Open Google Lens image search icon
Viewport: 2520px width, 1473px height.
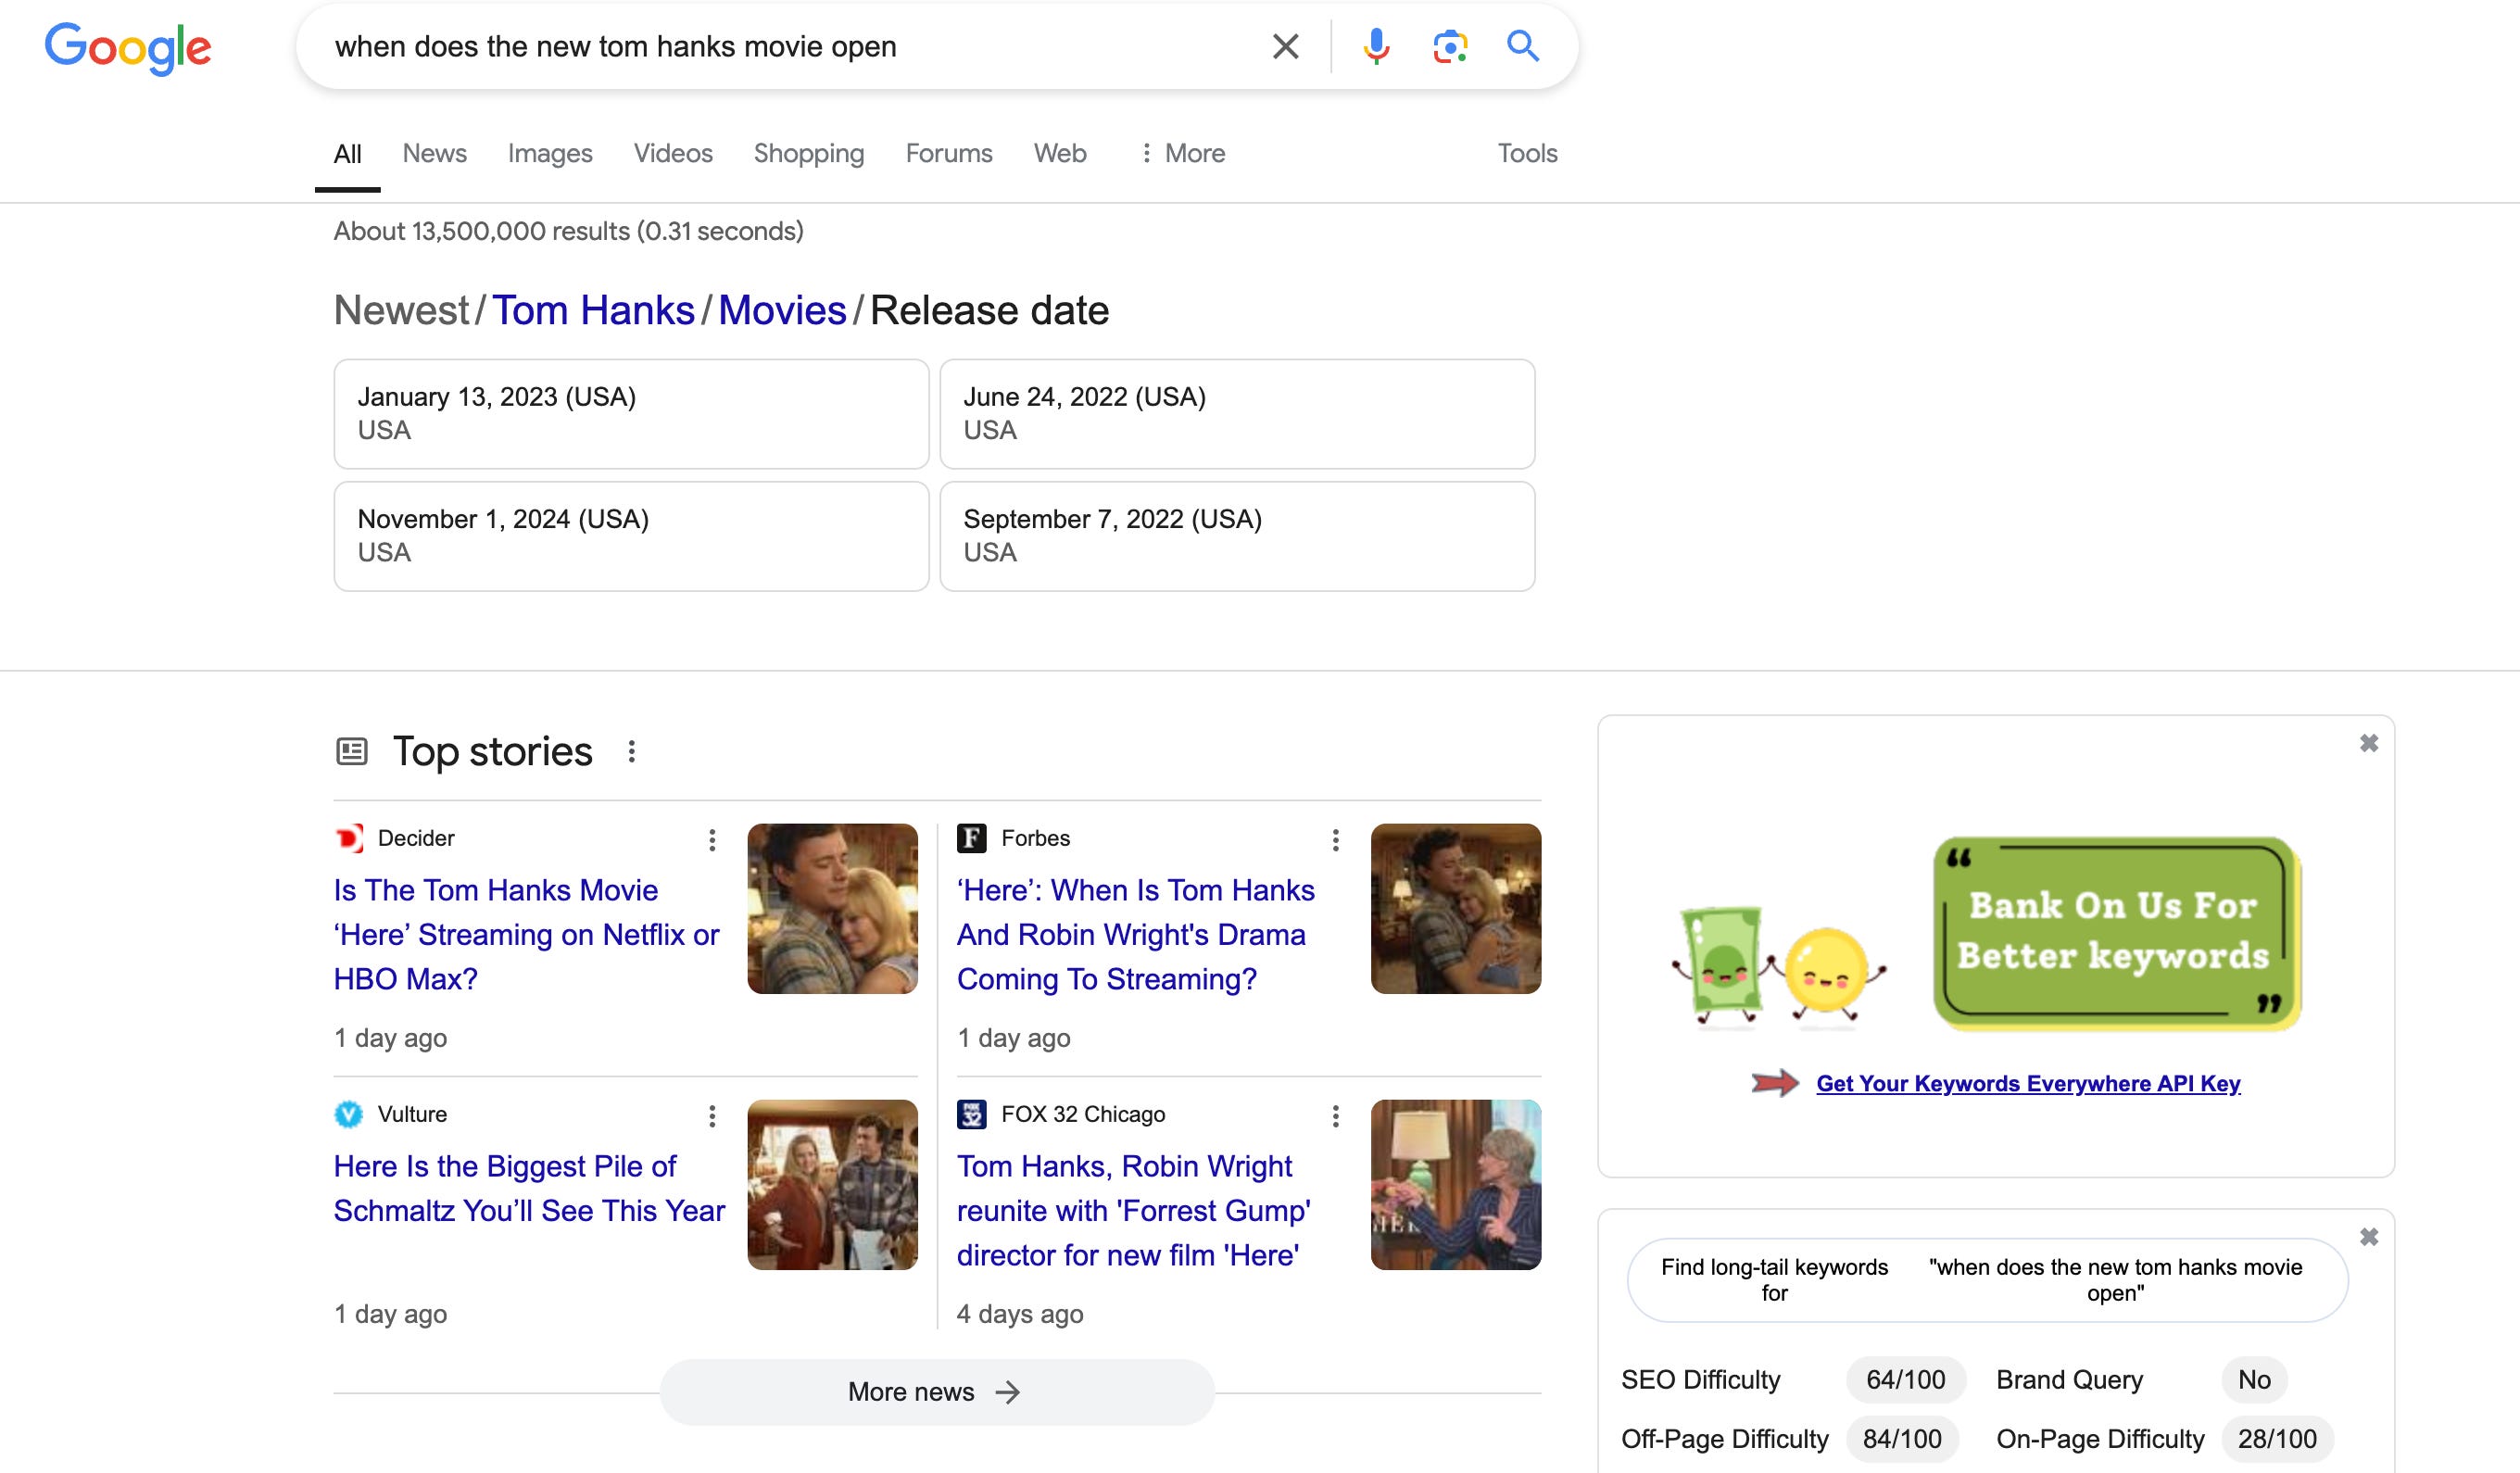1449,46
